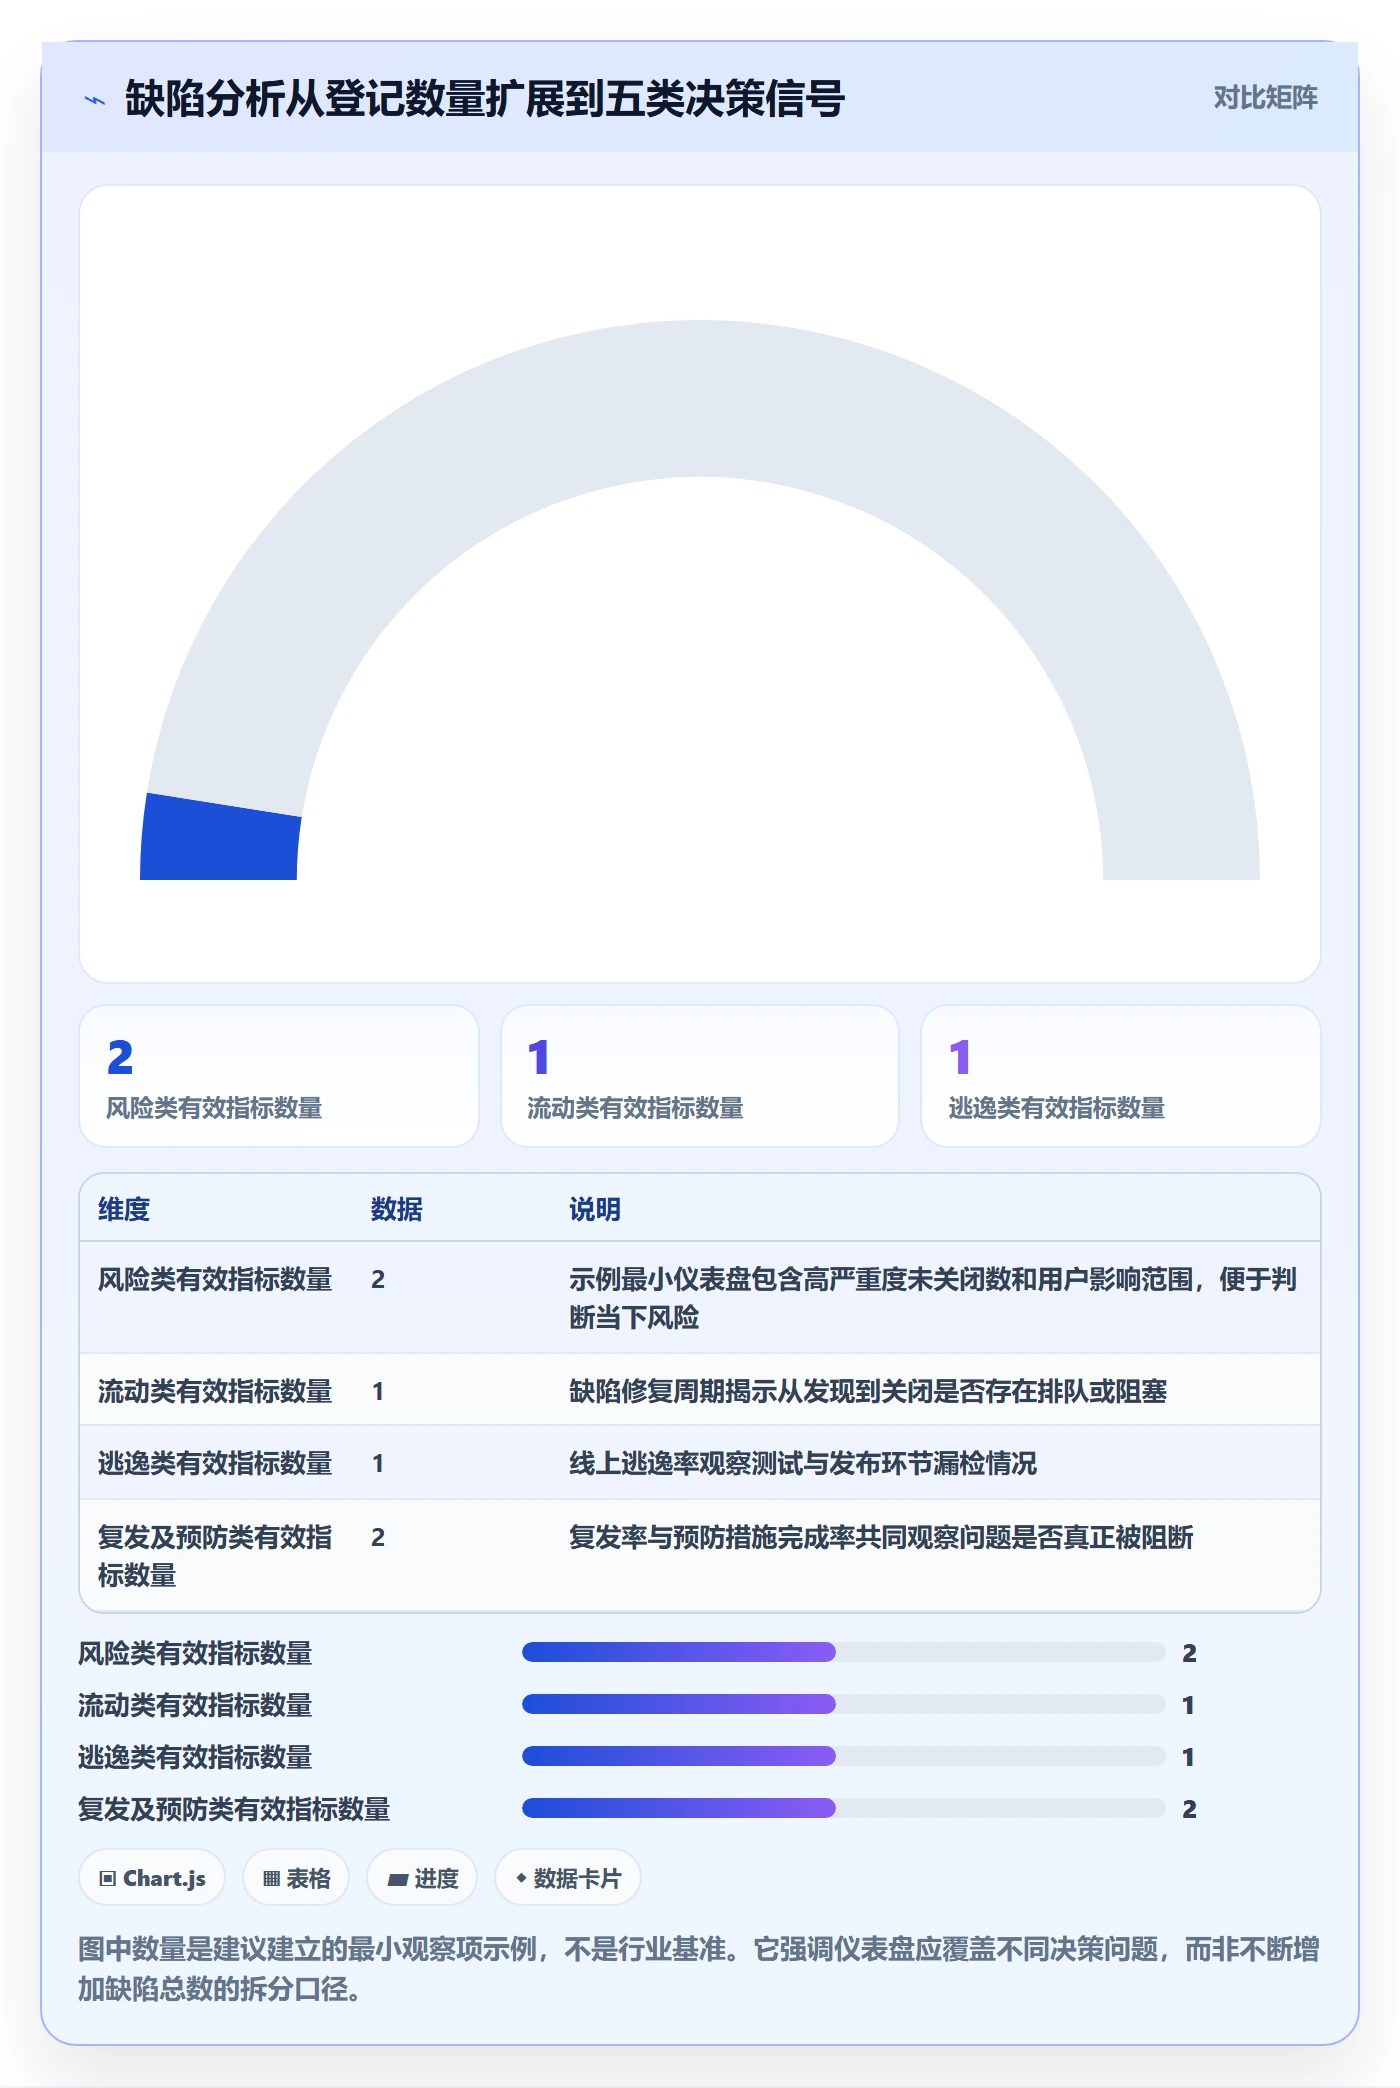Click the description starting with 示例最小仪表盘

point(933,1298)
